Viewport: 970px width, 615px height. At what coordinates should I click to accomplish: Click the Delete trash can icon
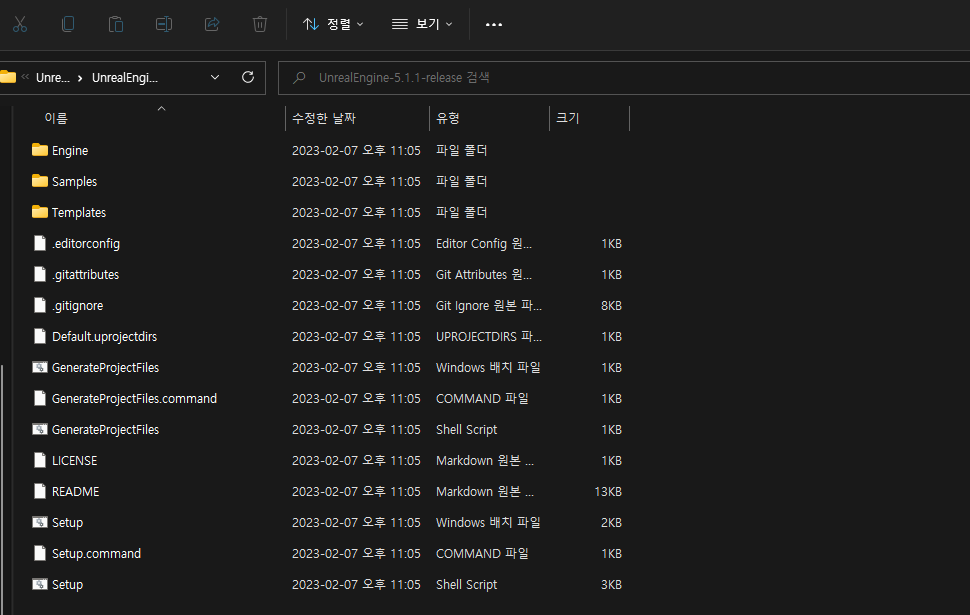coord(260,24)
